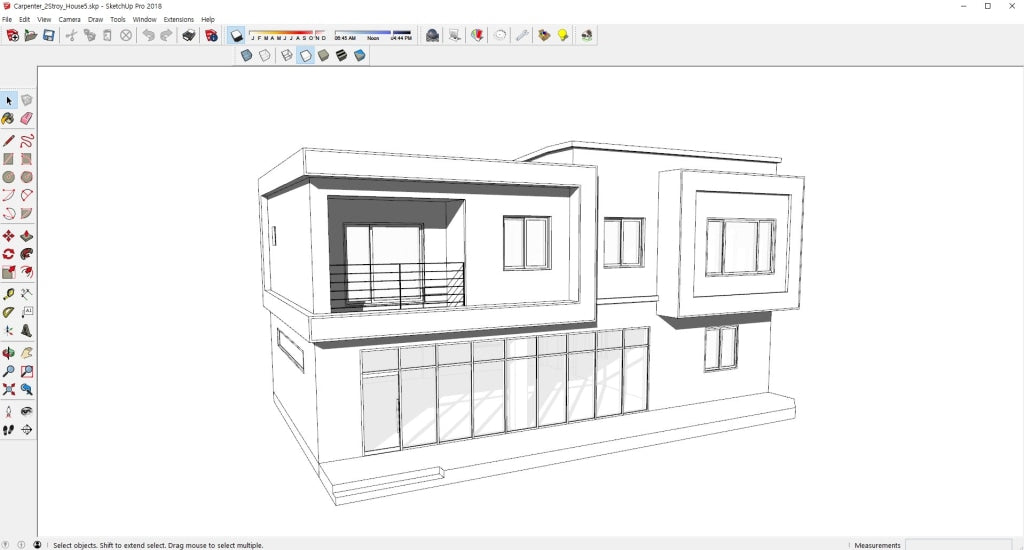This screenshot has width=1024, height=550.
Task: Choose the Freehand drawing tool
Action: pyautogui.click(x=27, y=141)
